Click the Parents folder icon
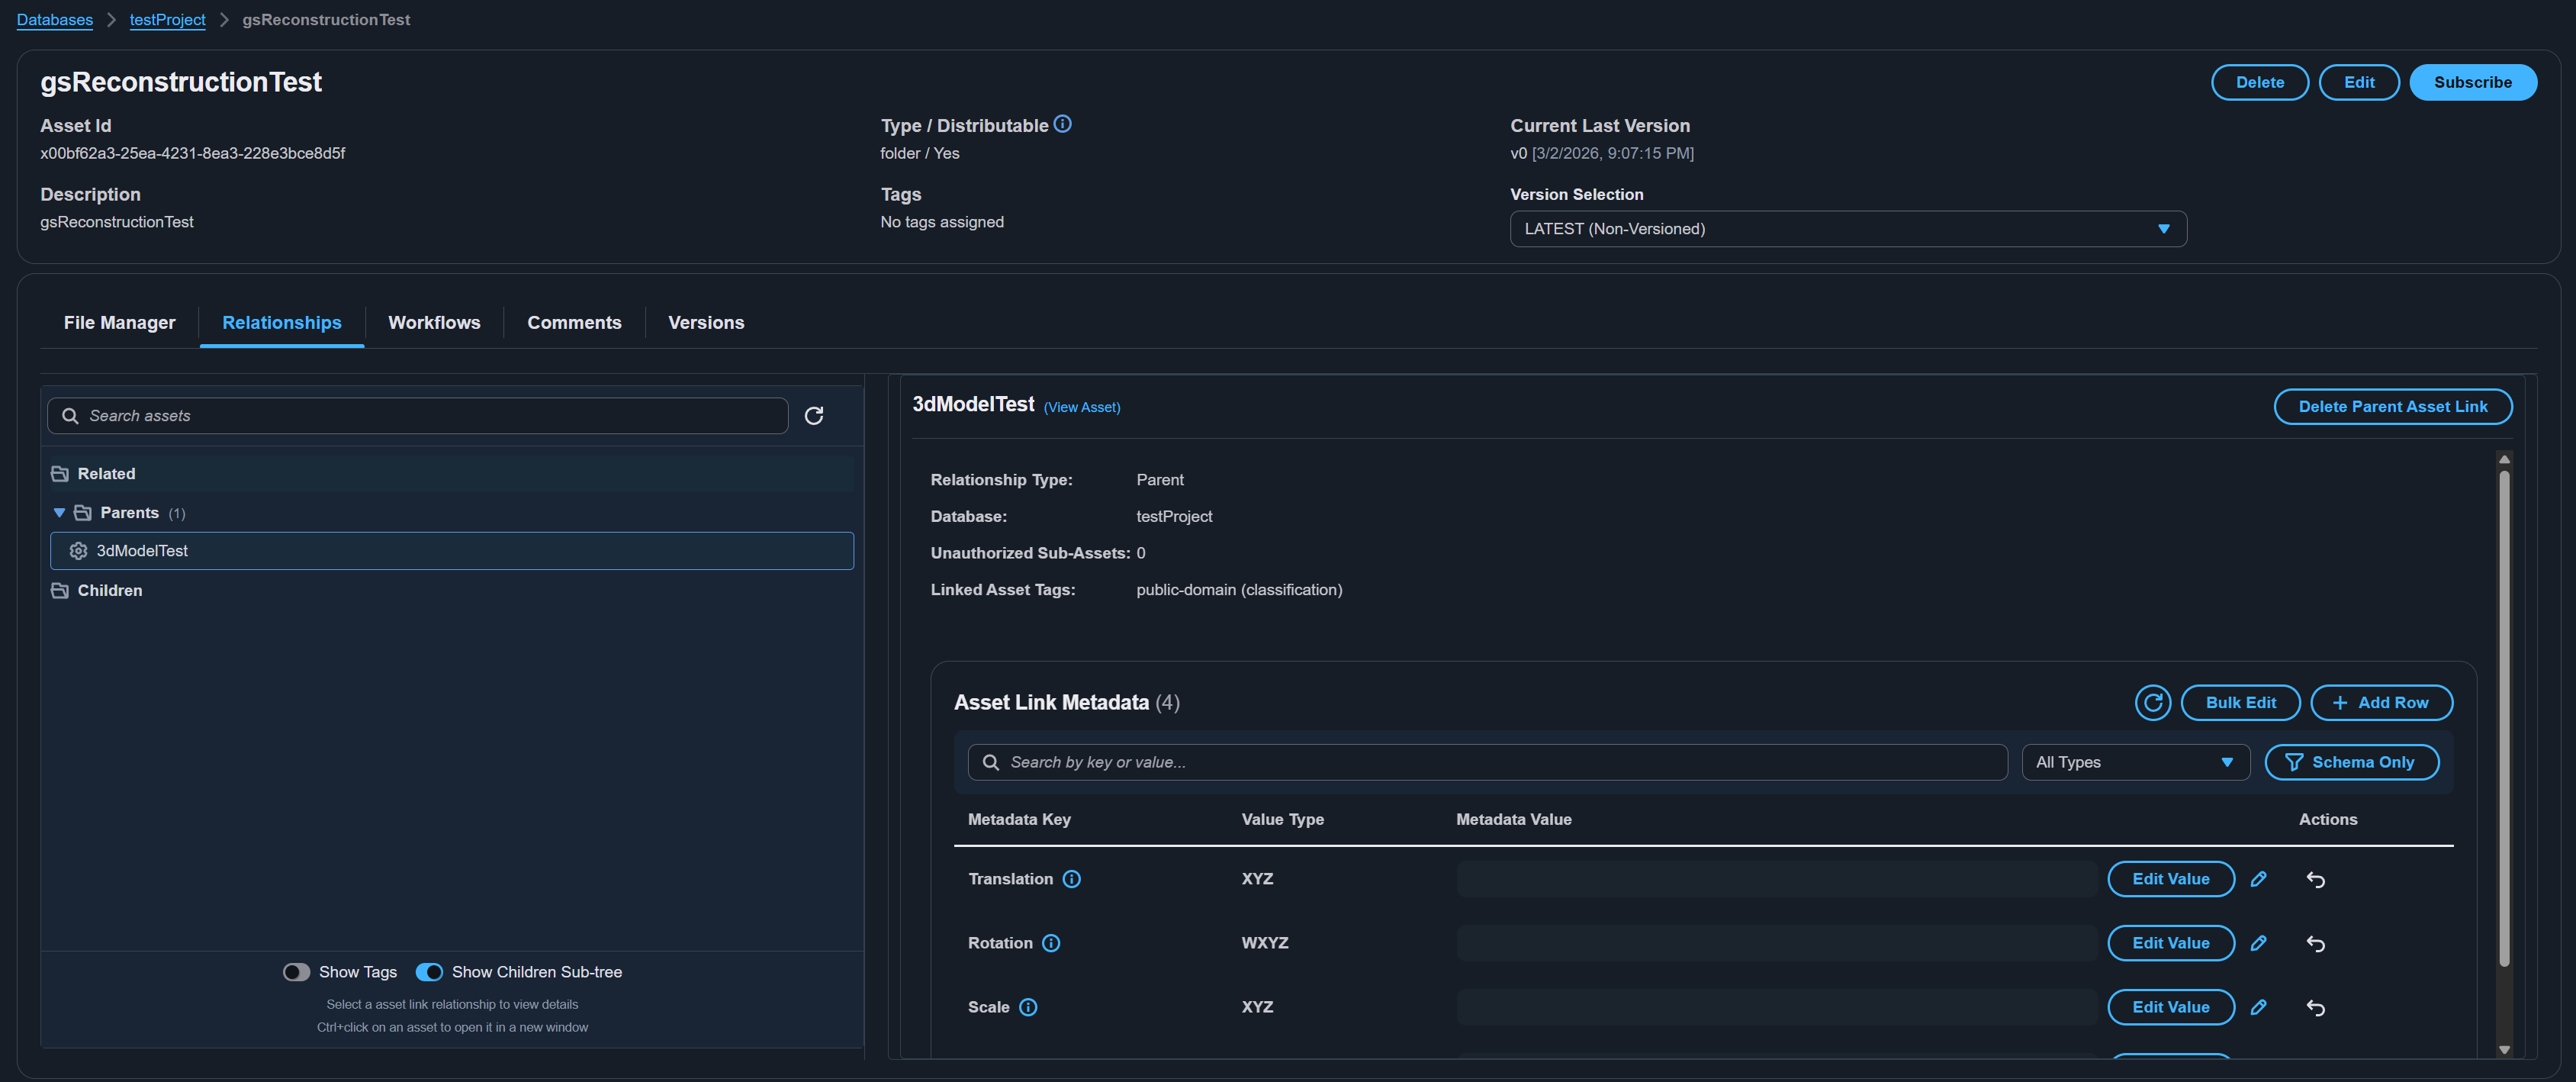The image size is (2576, 1082). tap(83, 513)
